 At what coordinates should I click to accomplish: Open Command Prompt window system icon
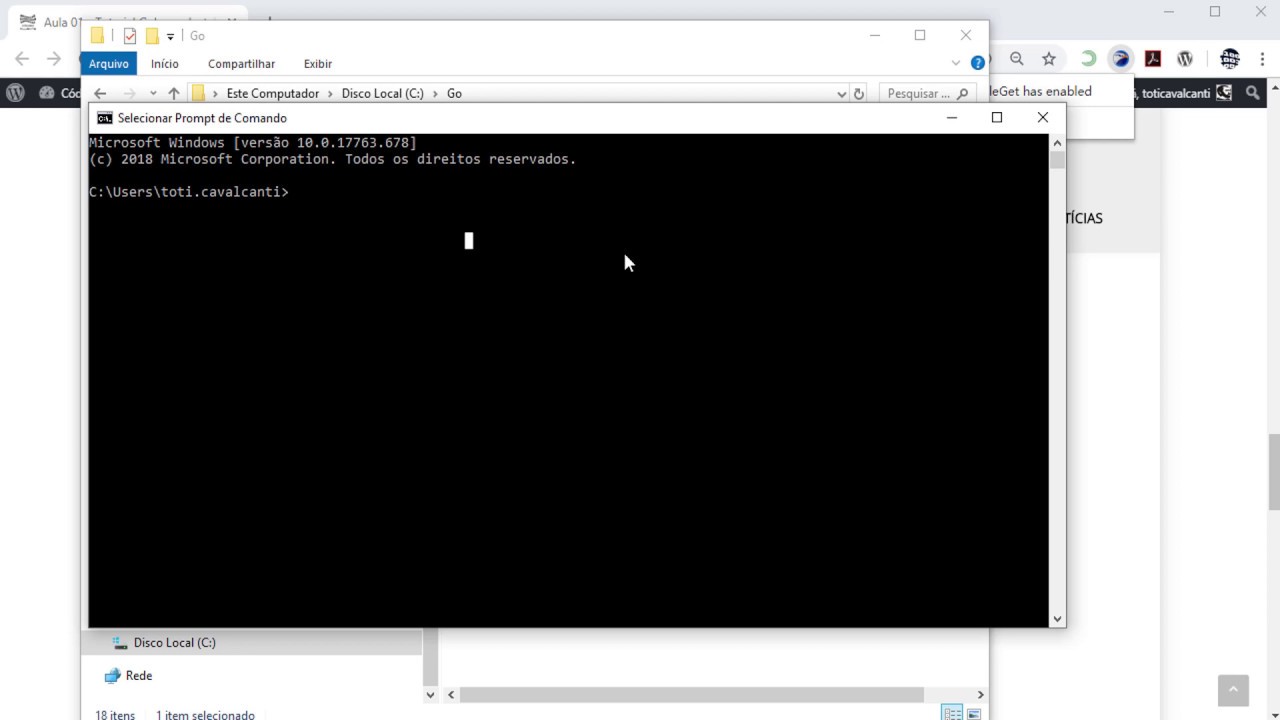pyautogui.click(x=104, y=118)
